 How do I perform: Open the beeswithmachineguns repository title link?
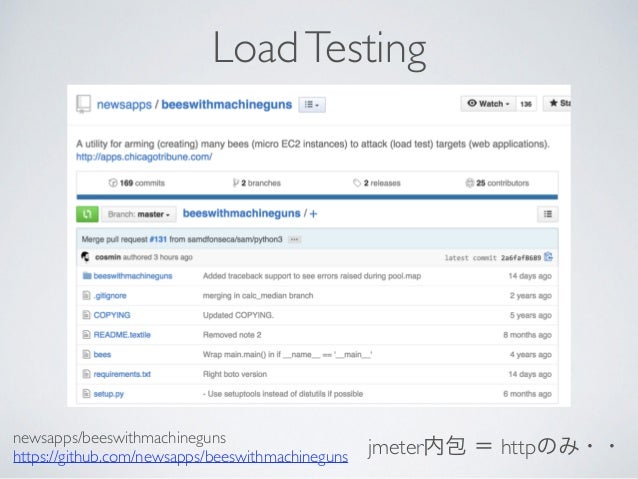click(x=227, y=105)
